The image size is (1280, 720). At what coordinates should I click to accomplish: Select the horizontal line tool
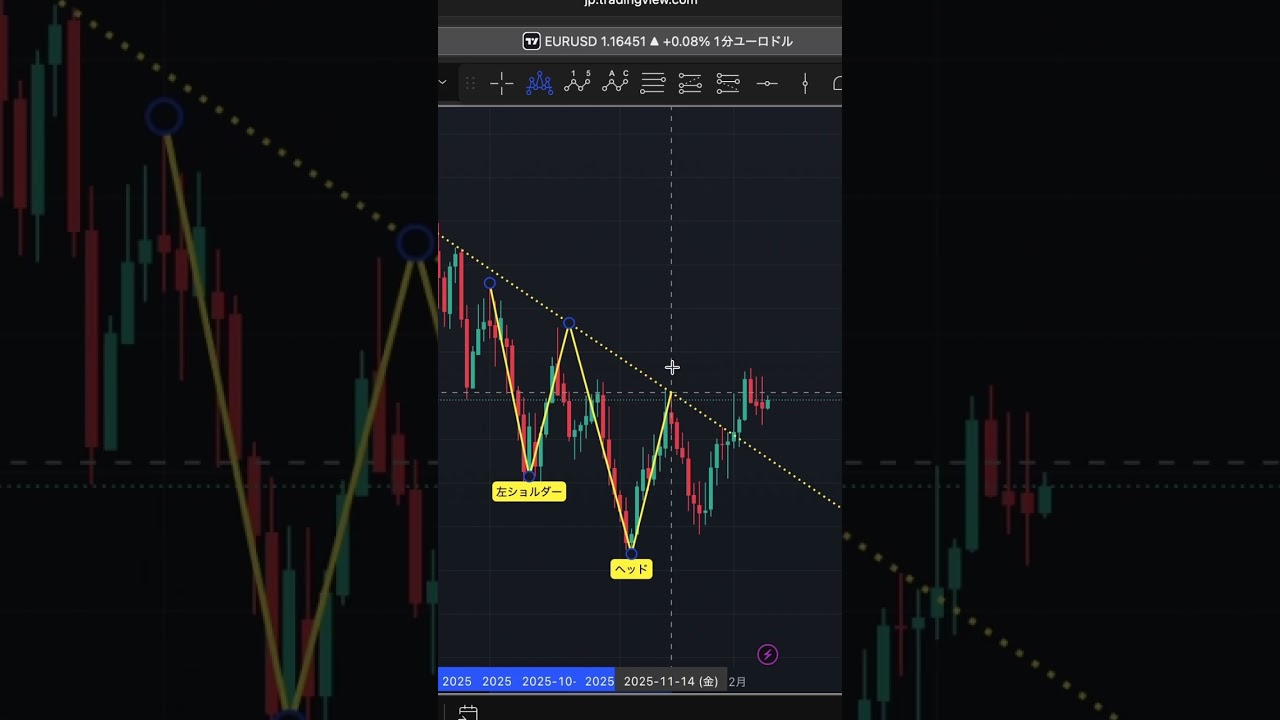(x=767, y=84)
